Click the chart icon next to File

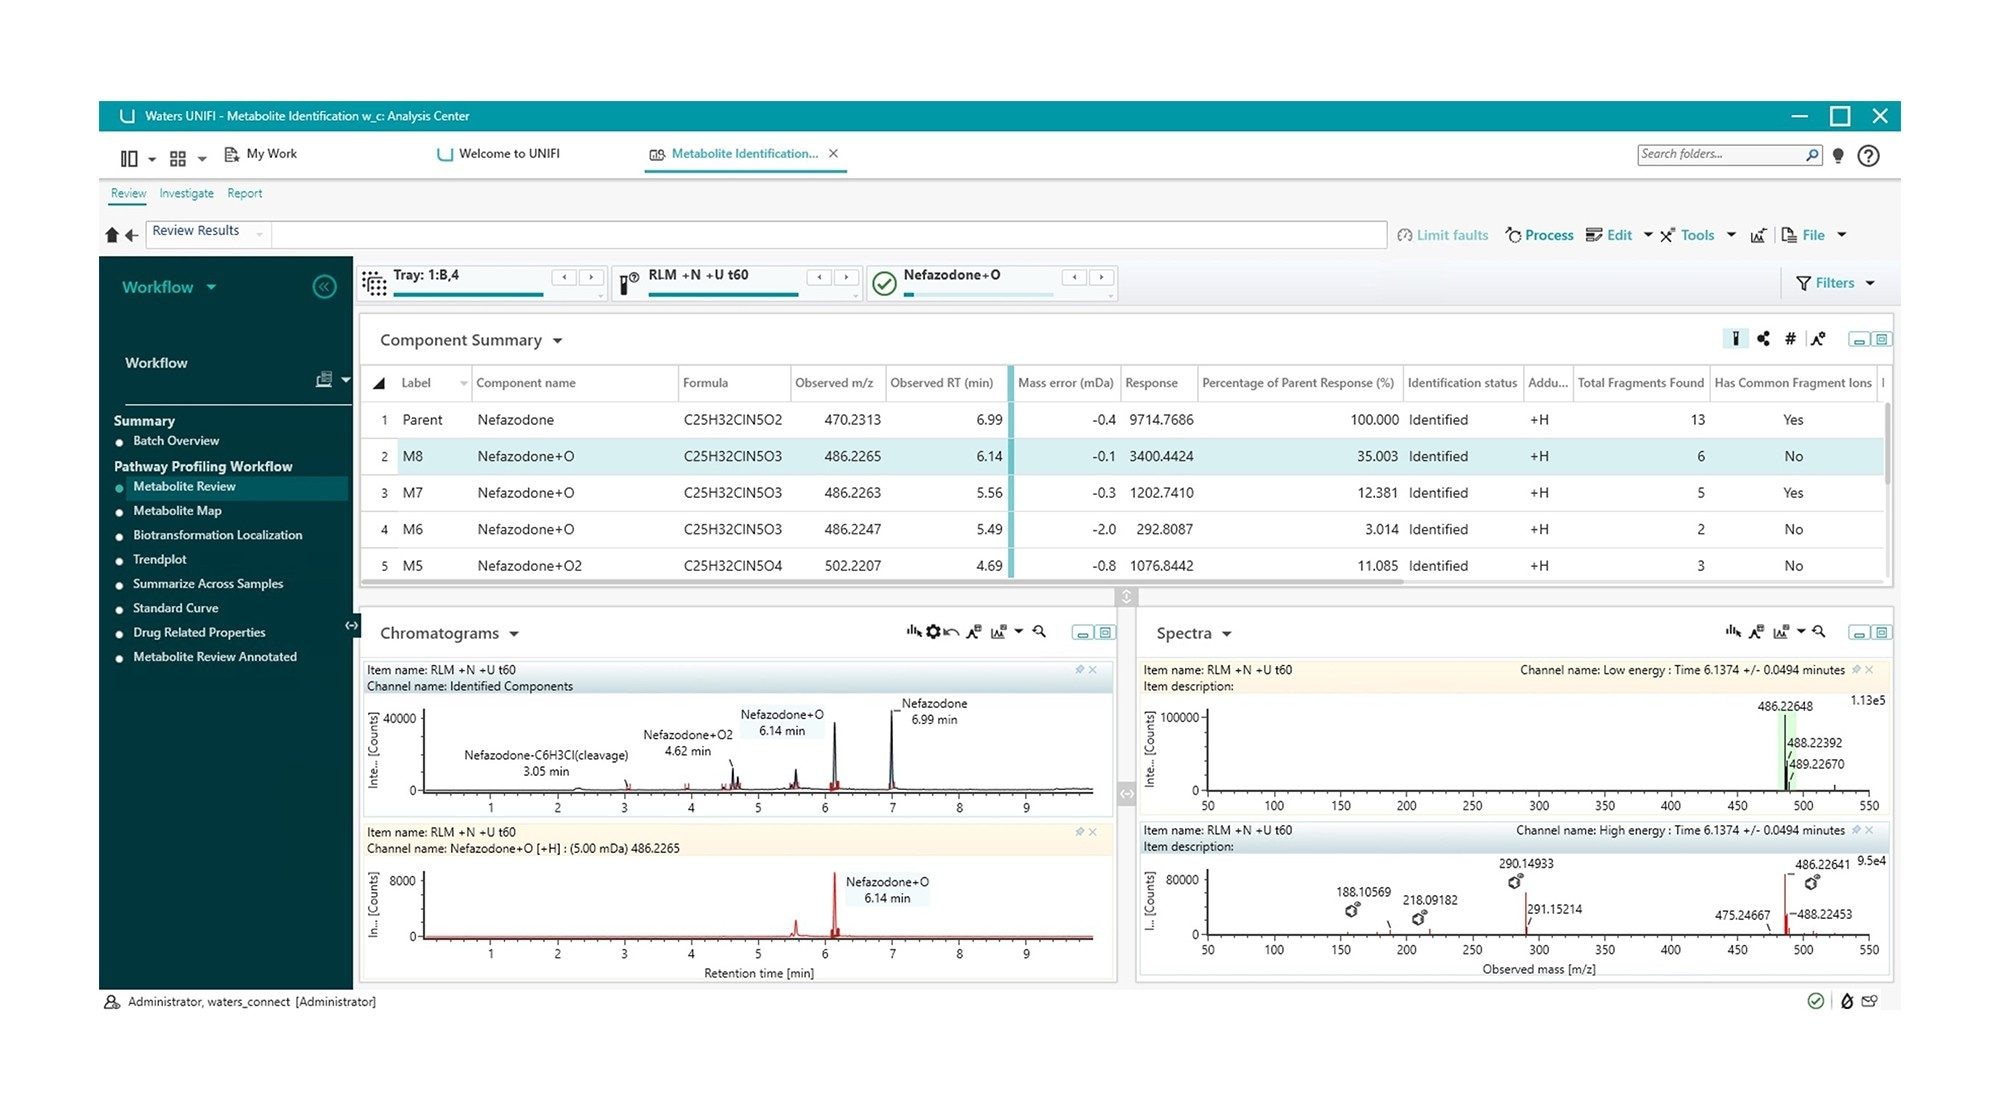pyautogui.click(x=1758, y=236)
